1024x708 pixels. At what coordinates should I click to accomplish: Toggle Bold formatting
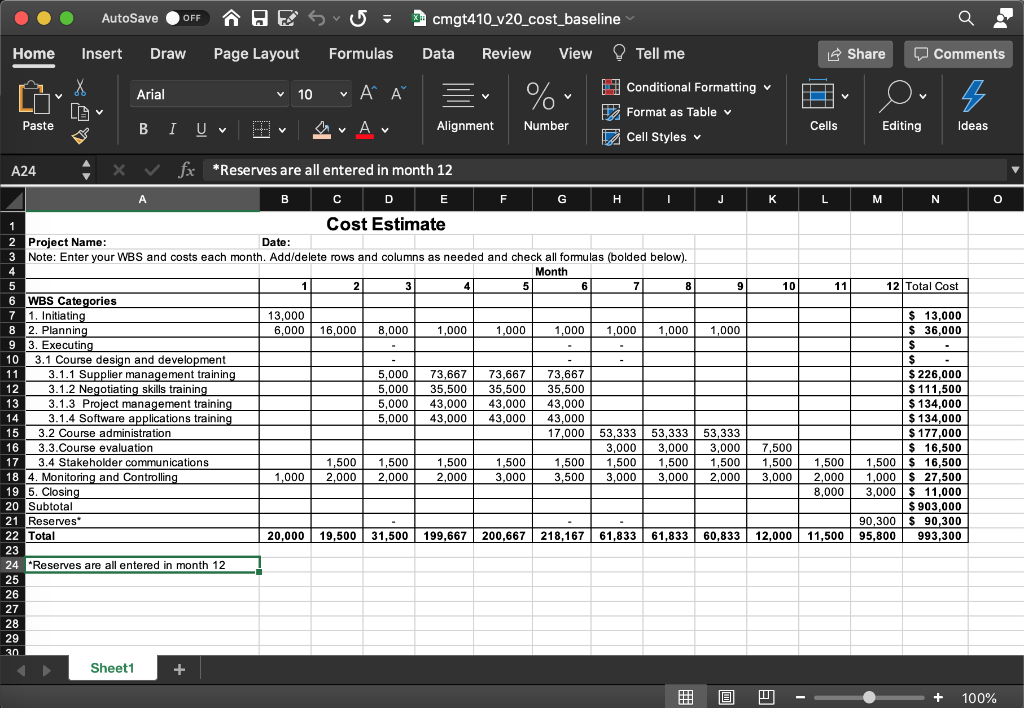point(143,129)
